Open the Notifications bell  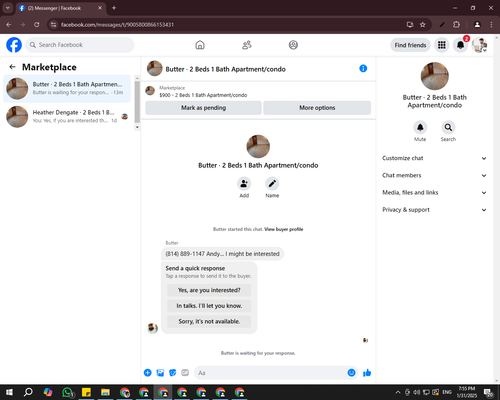click(460, 45)
